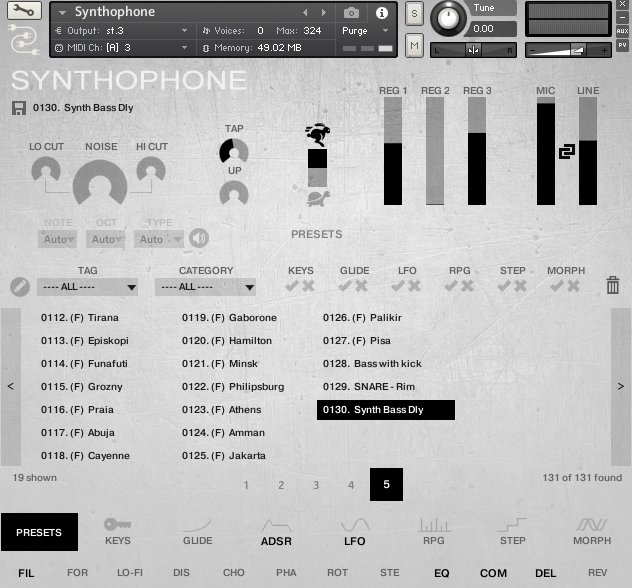Click the NOISE knob
The image size is (632, 588).
[100, 185]
